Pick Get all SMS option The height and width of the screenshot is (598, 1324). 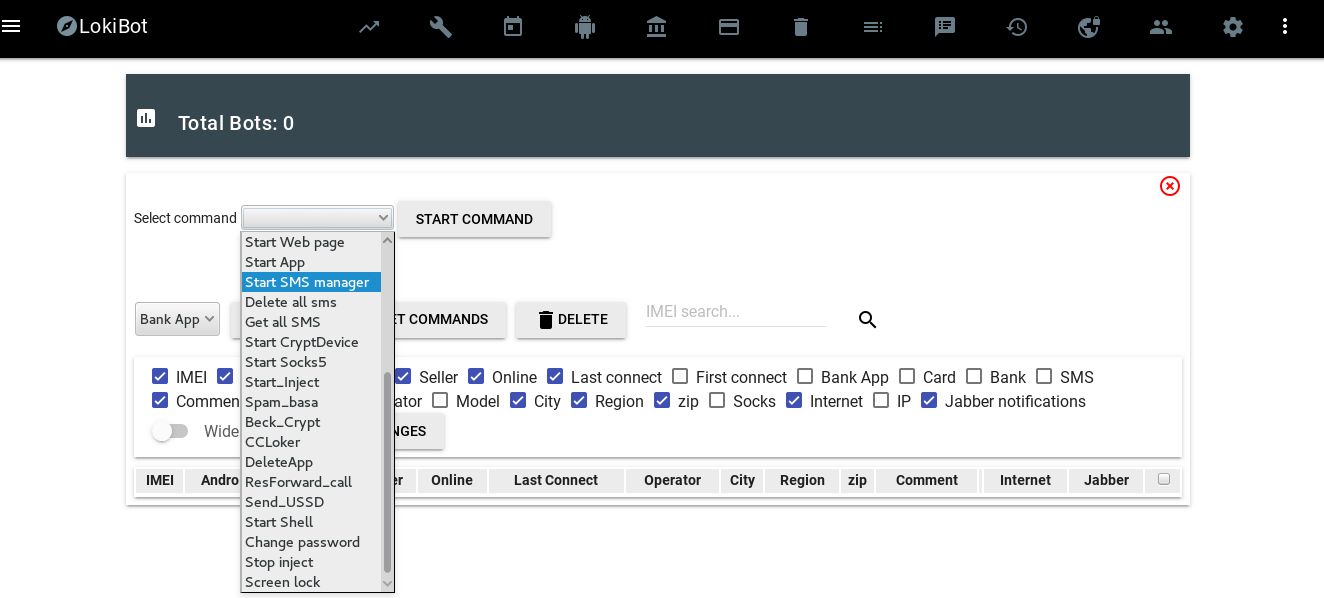coord(311,322)
